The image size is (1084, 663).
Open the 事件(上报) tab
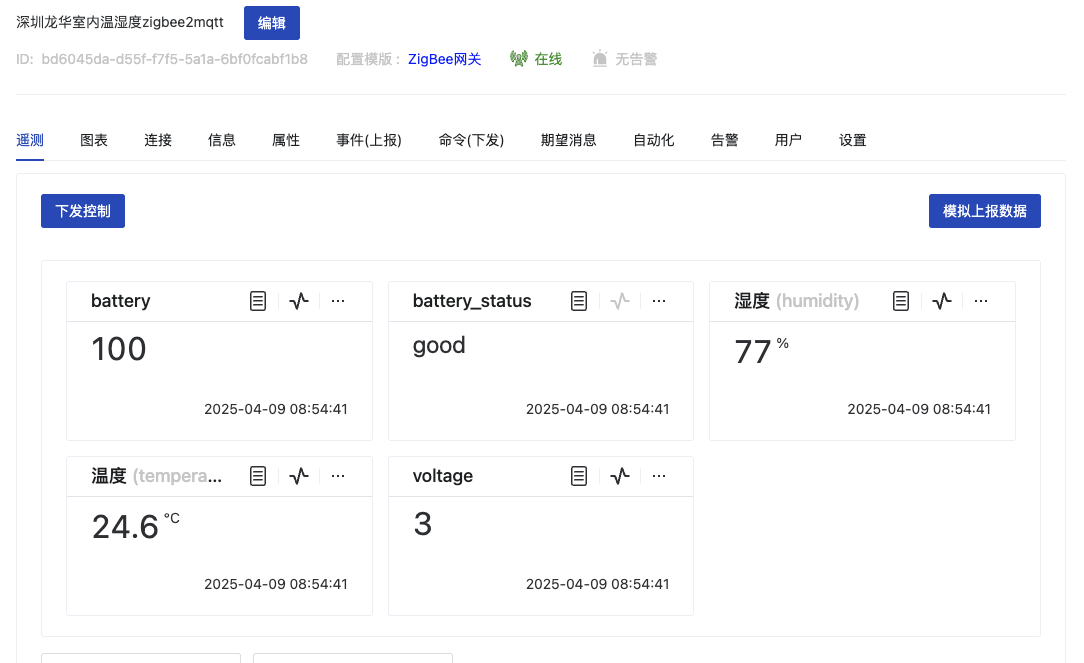tap(369, 140)
